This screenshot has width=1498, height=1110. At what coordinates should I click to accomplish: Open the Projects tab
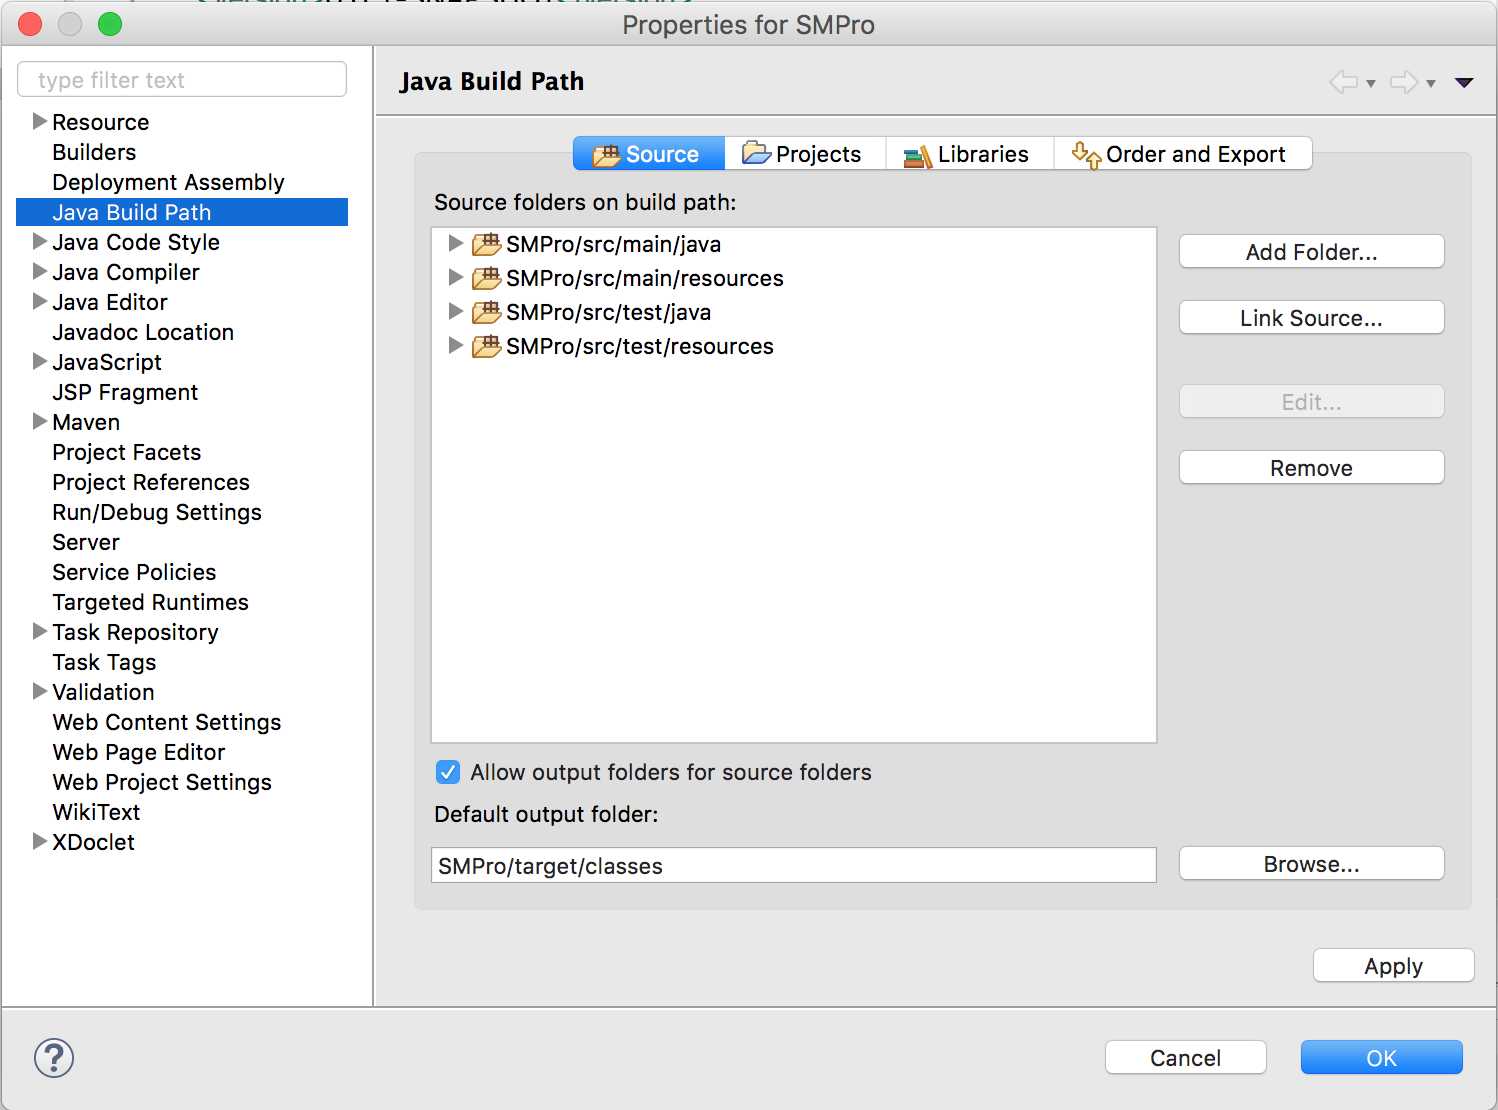[x=804, y=154]
